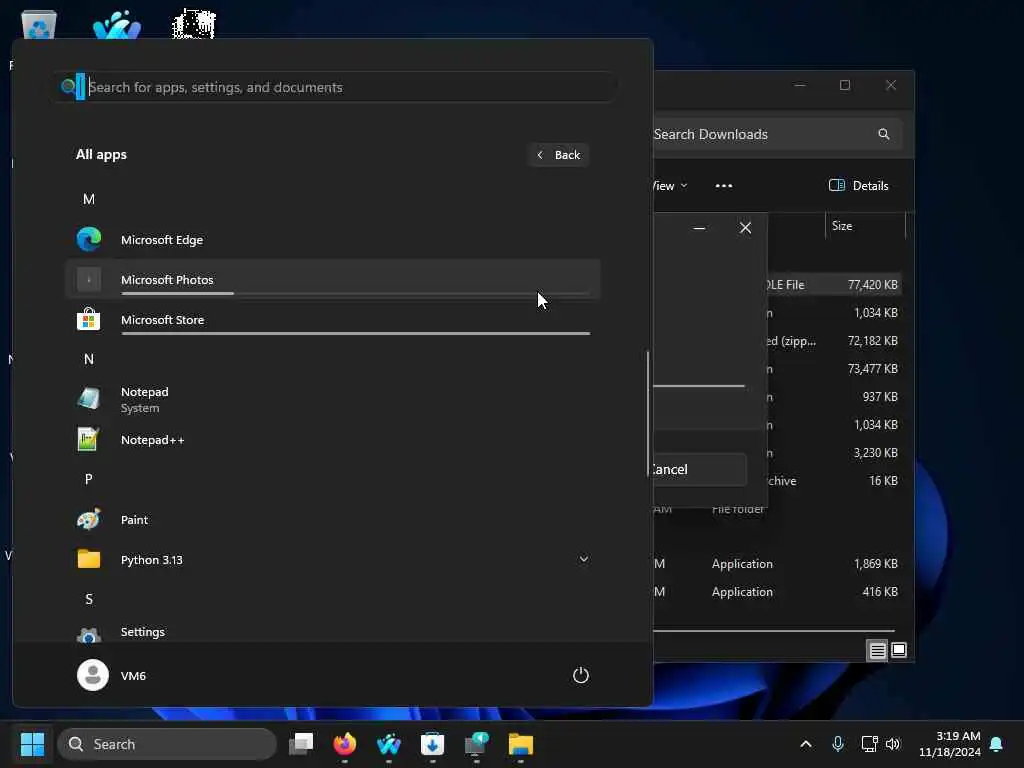Show hidden system tray icons
Screen dimensions: 1024x768
[806, 744]
